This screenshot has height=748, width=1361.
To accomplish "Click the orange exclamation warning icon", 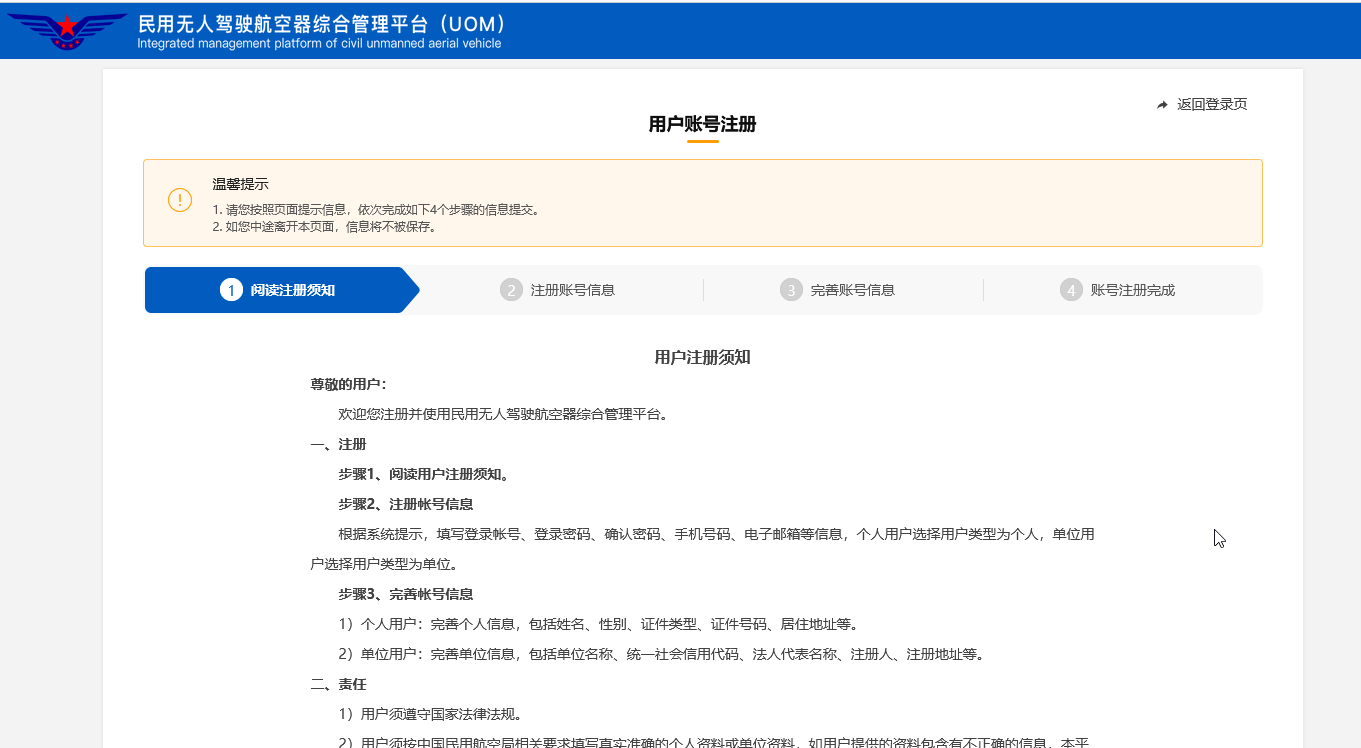I will pyautogui.click(x=180, y=200).
